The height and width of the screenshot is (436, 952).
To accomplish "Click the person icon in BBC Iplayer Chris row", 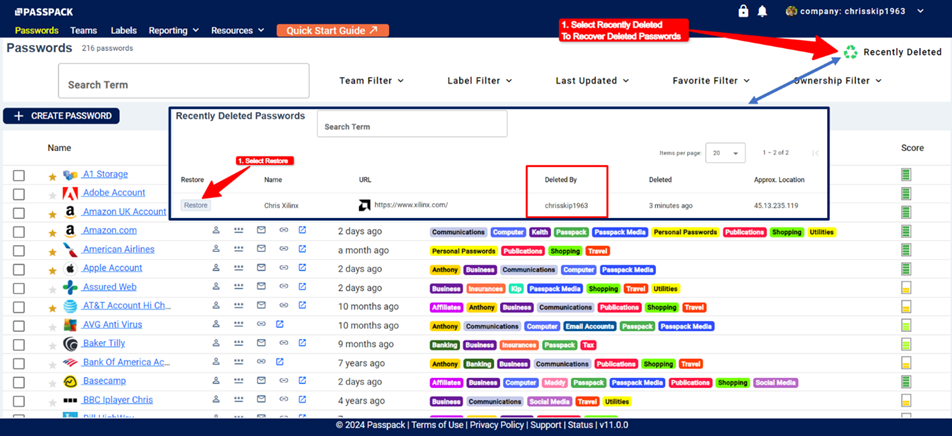I will click(216, 400).
